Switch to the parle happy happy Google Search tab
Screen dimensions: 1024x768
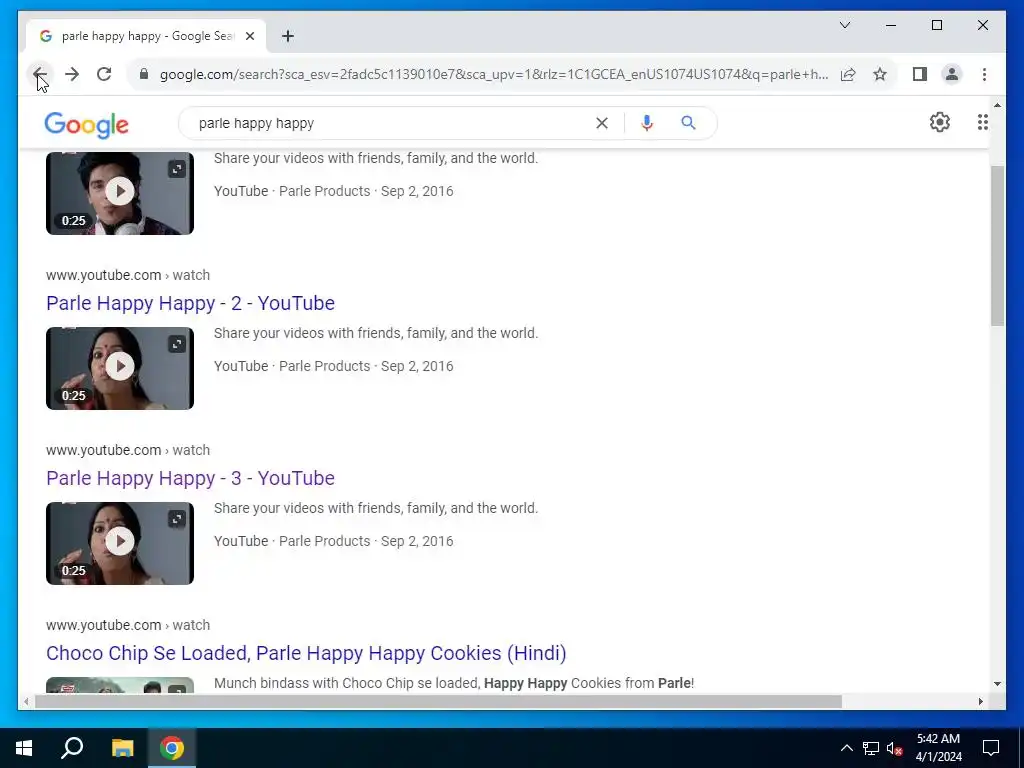[146, 36]
